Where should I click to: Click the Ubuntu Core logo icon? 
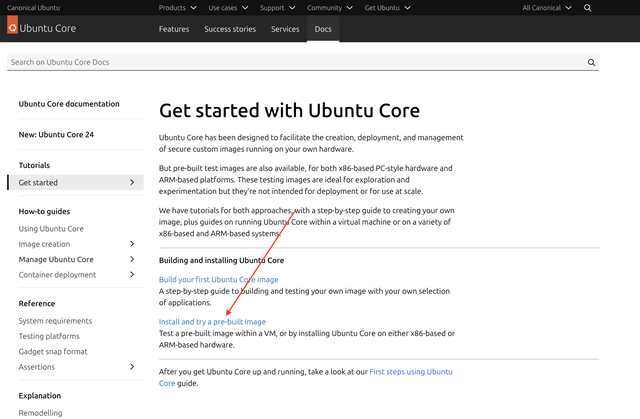[12, 25]
